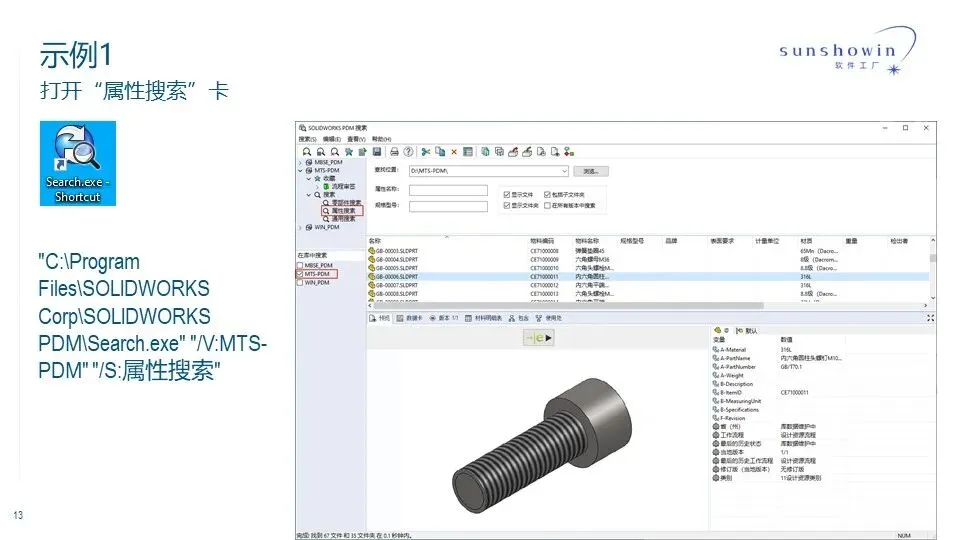Click the orange X delete toolbar icon
This screenshot has width=960, height=540.
coord(454,152)
